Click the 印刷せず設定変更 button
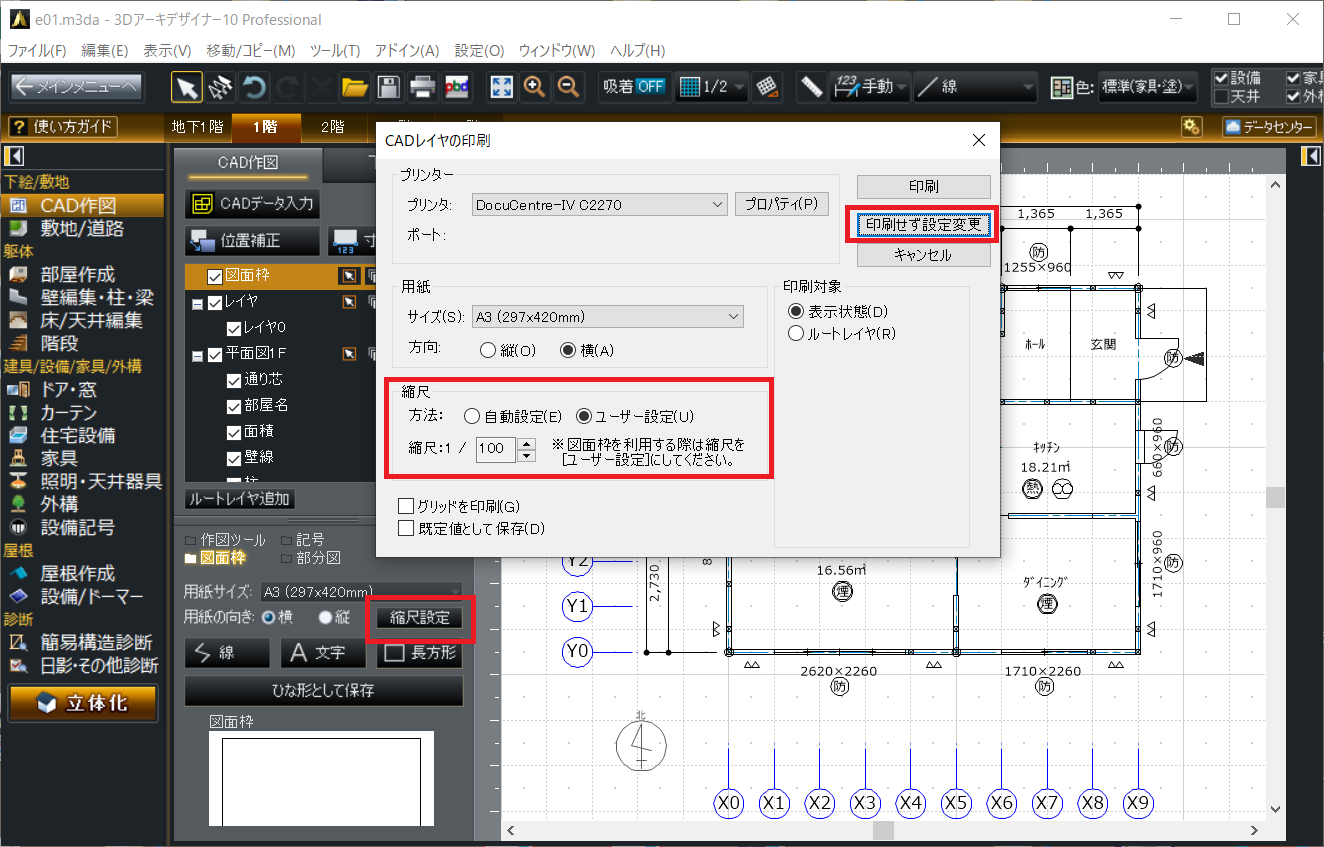 [923, 225]
